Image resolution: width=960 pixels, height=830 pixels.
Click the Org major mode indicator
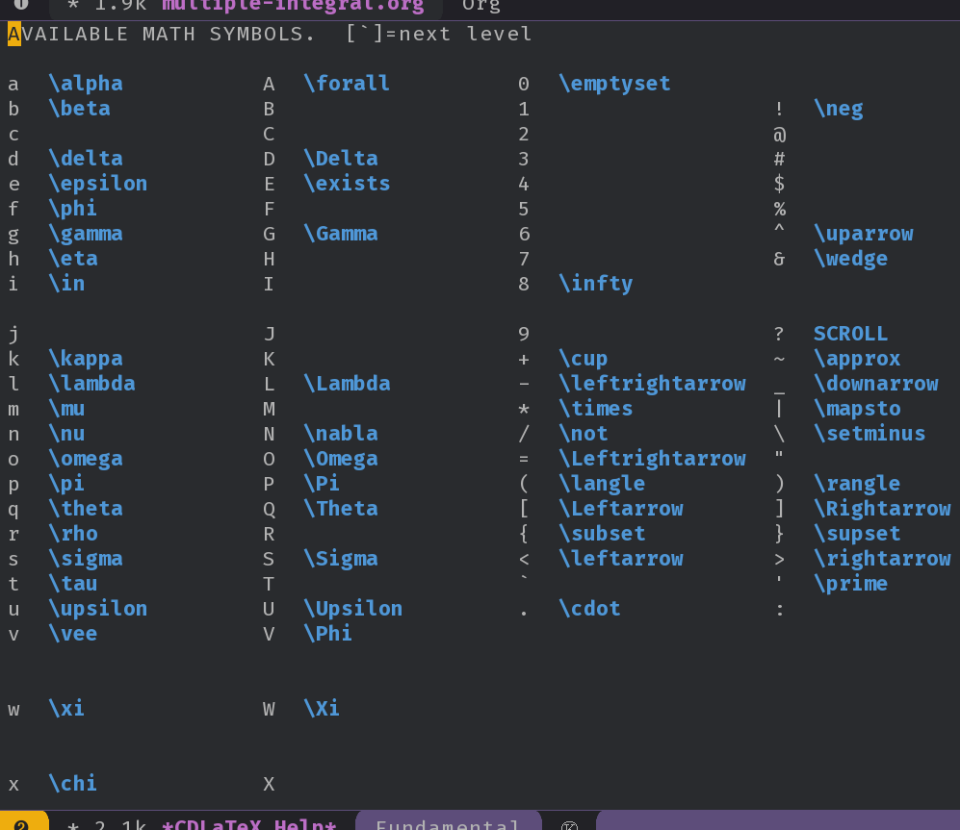pyautogui.click(x=481, y=6)
